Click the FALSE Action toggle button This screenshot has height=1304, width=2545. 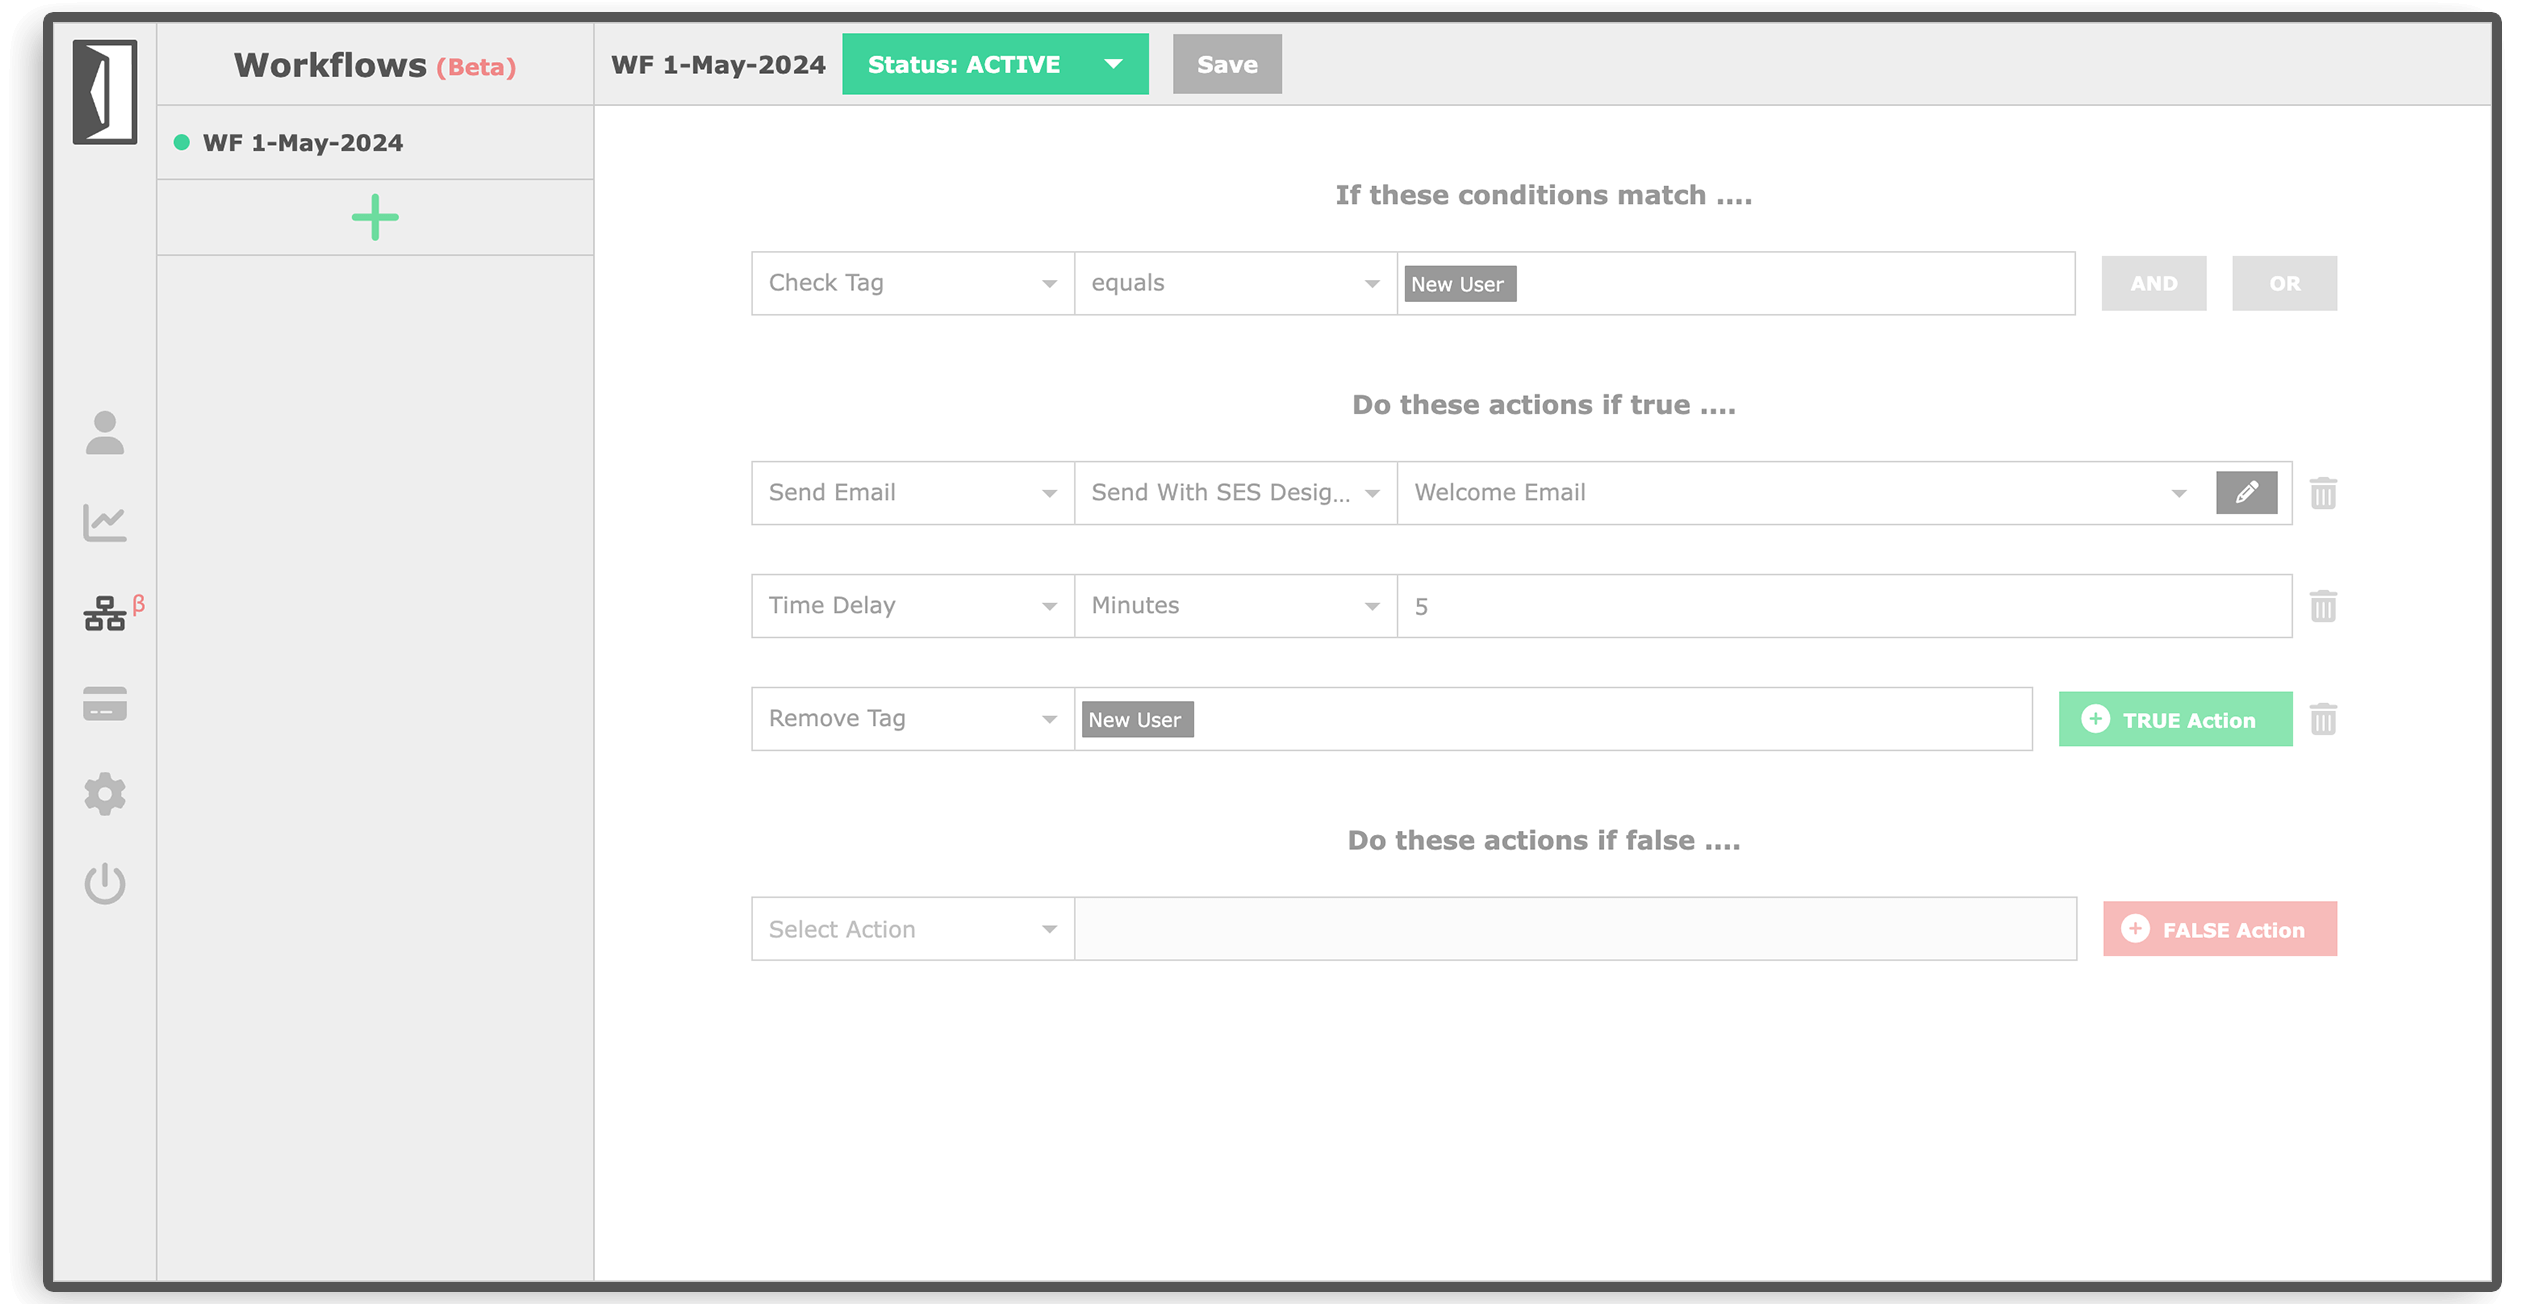(x=2219, y=928)
